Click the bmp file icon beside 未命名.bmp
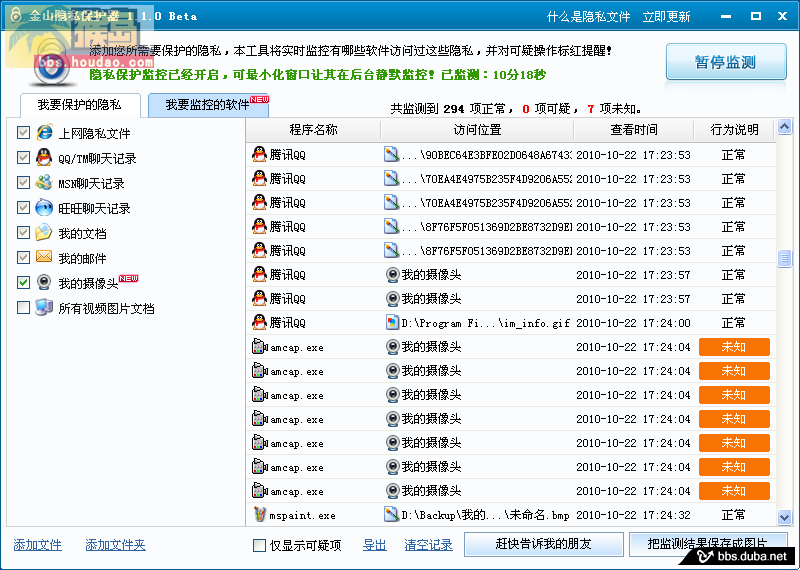800x570 pixels. (x=392, y=514)
